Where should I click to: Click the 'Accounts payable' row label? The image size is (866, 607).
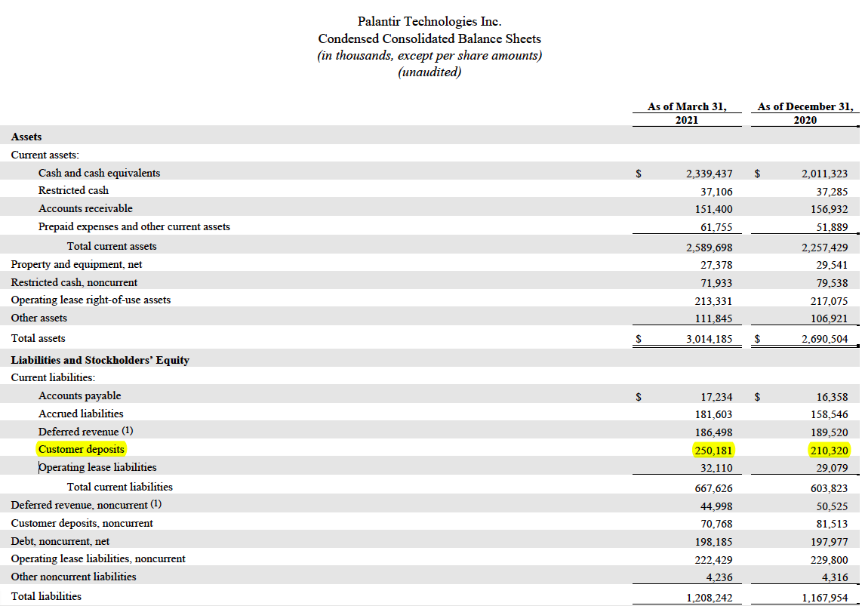point(80,396)
